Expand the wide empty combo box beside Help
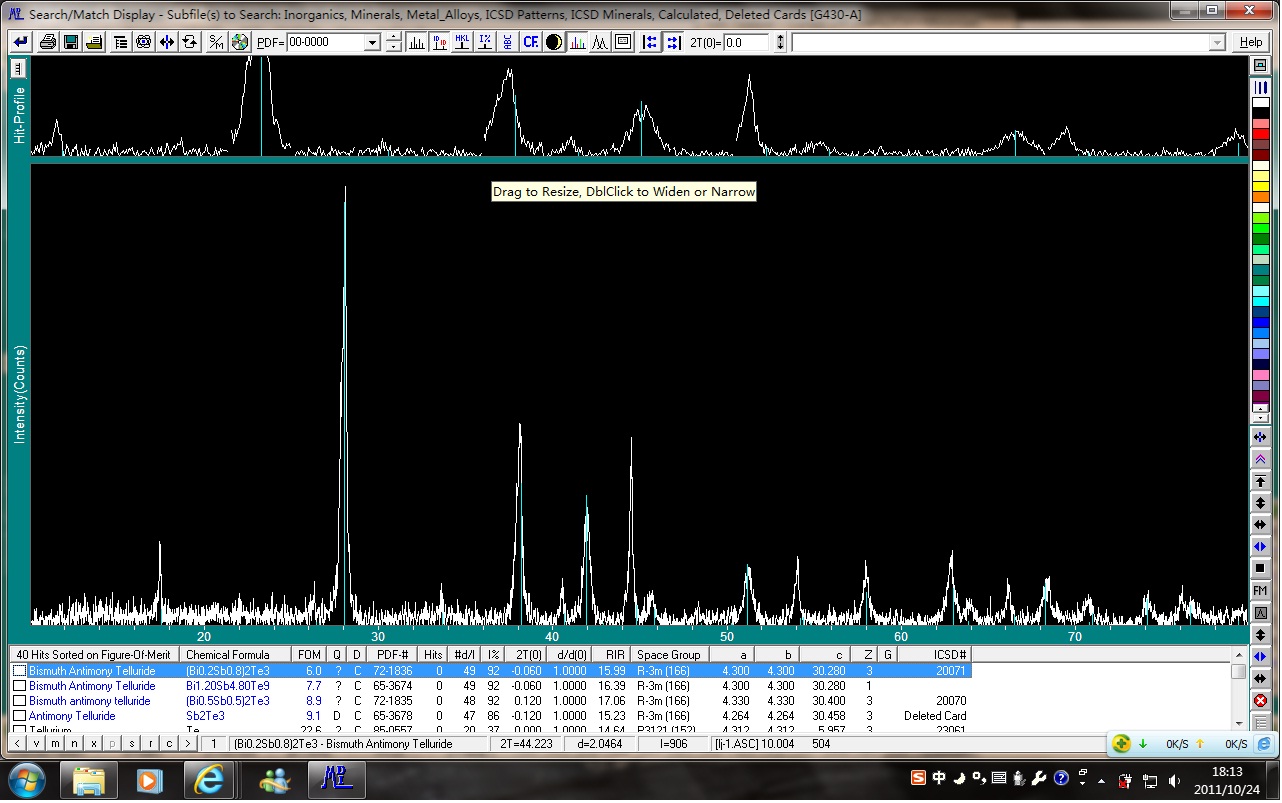The width and height of the screenshot is (1282, 803). [x=1217, y=43]
